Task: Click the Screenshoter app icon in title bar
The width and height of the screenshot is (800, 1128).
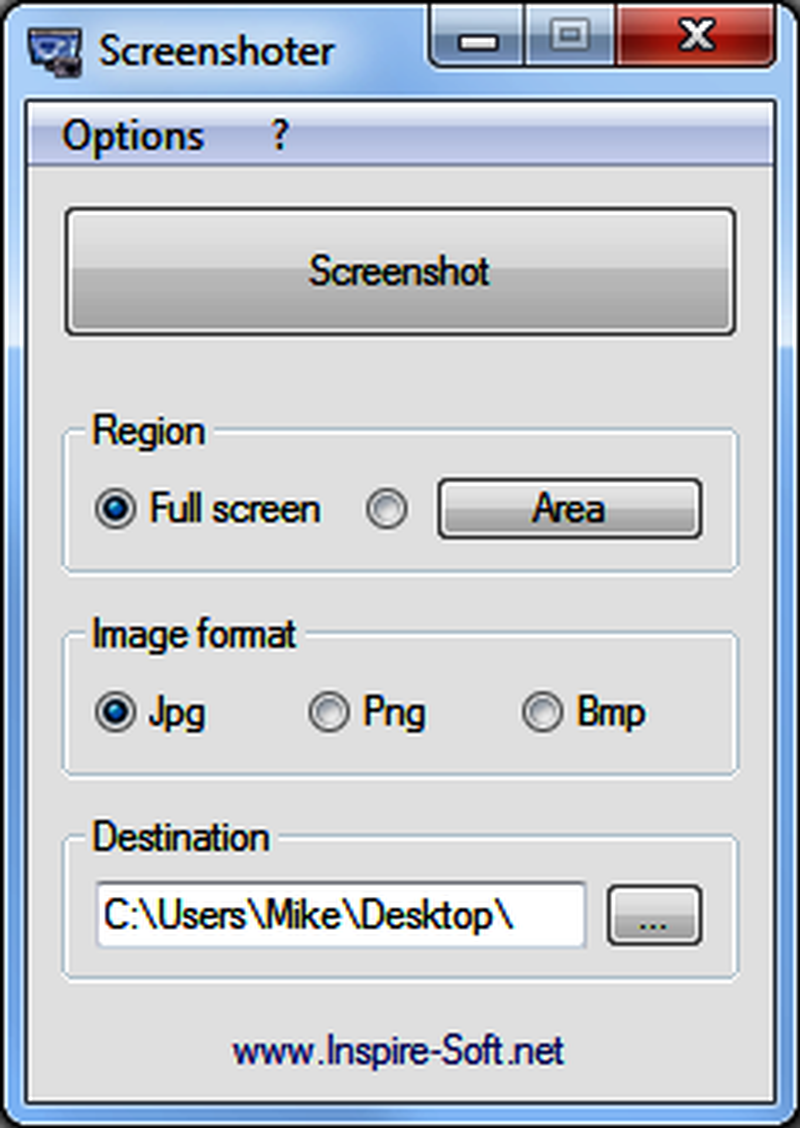Action: click(51, 50)
